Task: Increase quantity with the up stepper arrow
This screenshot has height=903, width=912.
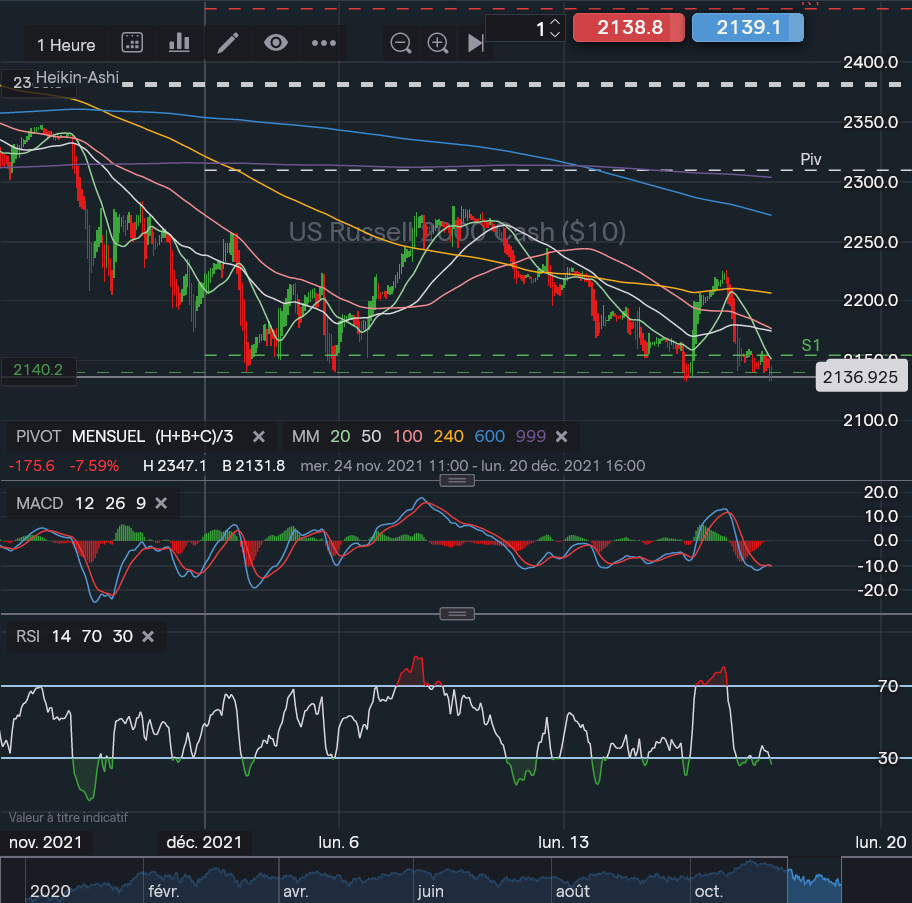Action: (x=555, y=22)
